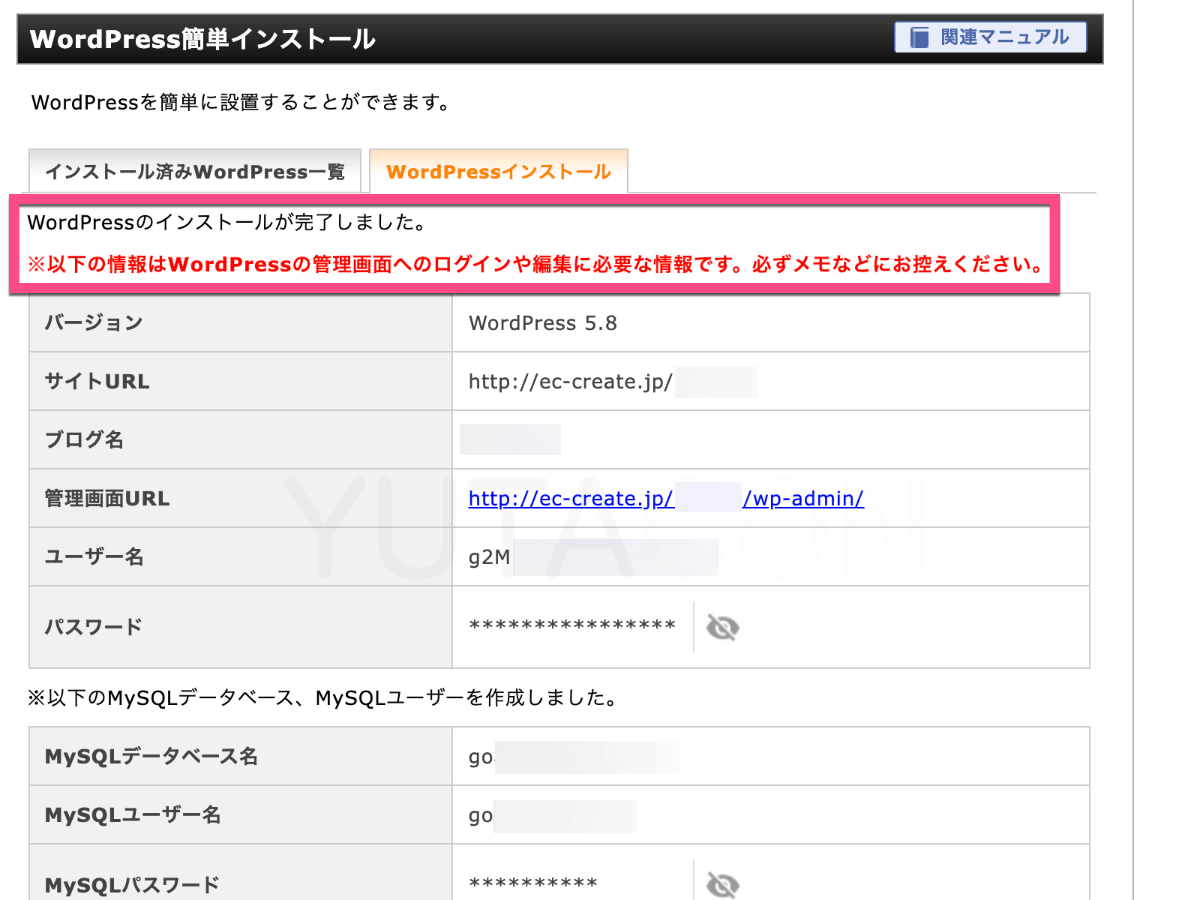Click the book icon in 関連マニュアル button
The image size is (1187, 900).
click(x=919, y=37)
